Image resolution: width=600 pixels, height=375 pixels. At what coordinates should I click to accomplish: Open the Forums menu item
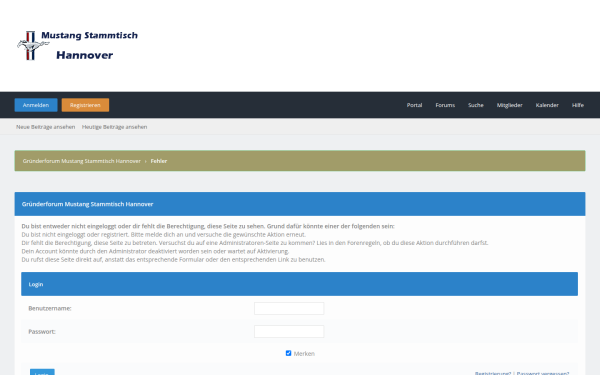point(445,105)
